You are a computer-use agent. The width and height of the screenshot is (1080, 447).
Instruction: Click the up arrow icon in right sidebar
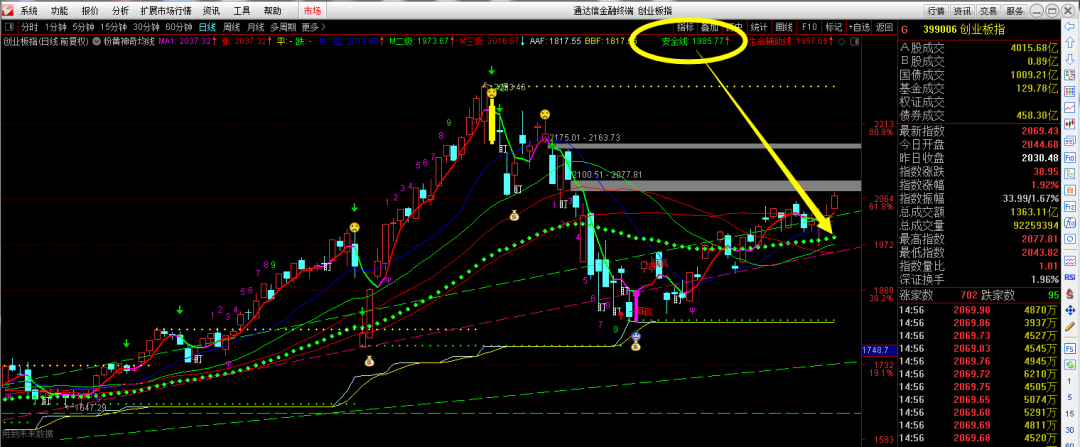(1070, 43)
